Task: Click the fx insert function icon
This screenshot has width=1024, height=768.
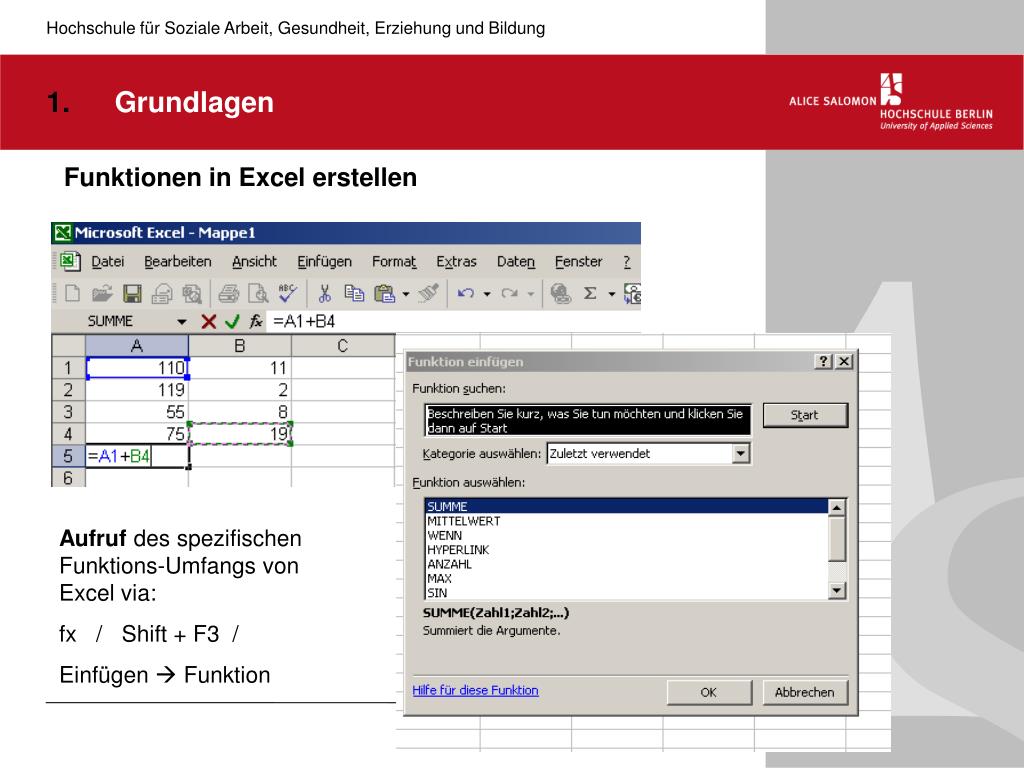Action: (x=256, y=321)
